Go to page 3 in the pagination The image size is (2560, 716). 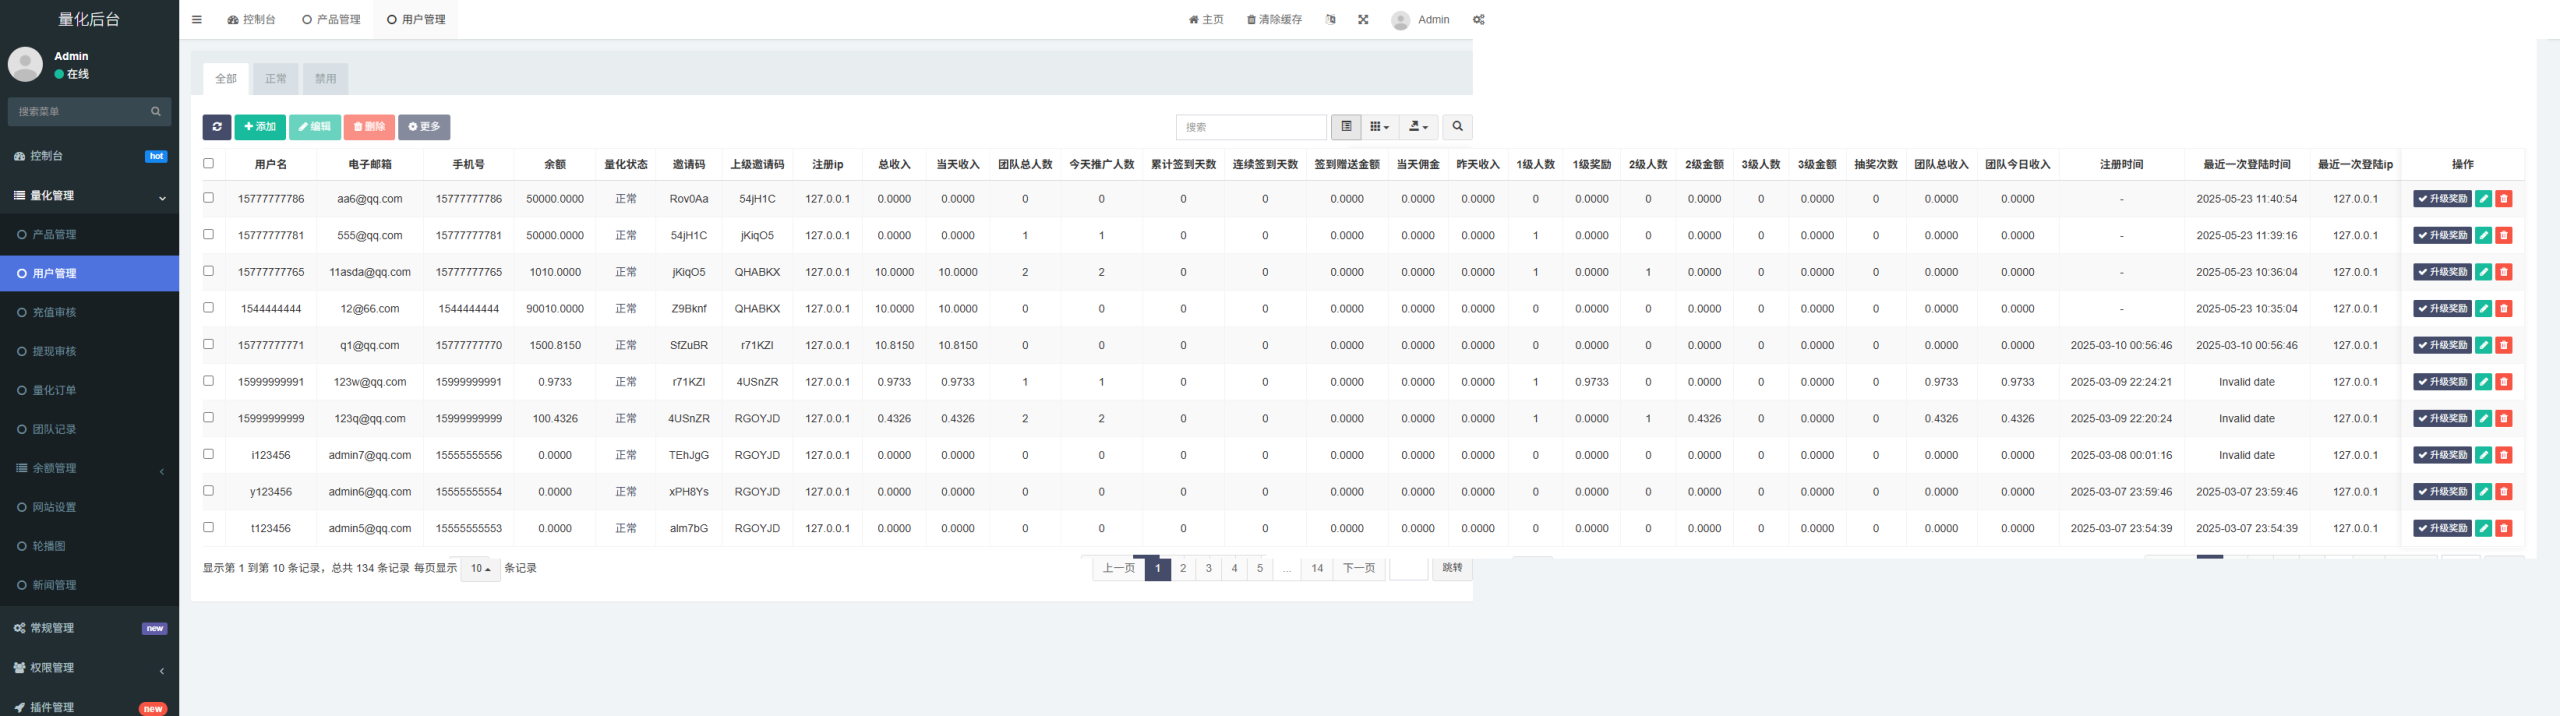pyautogui.click(x=1208, y=569)
